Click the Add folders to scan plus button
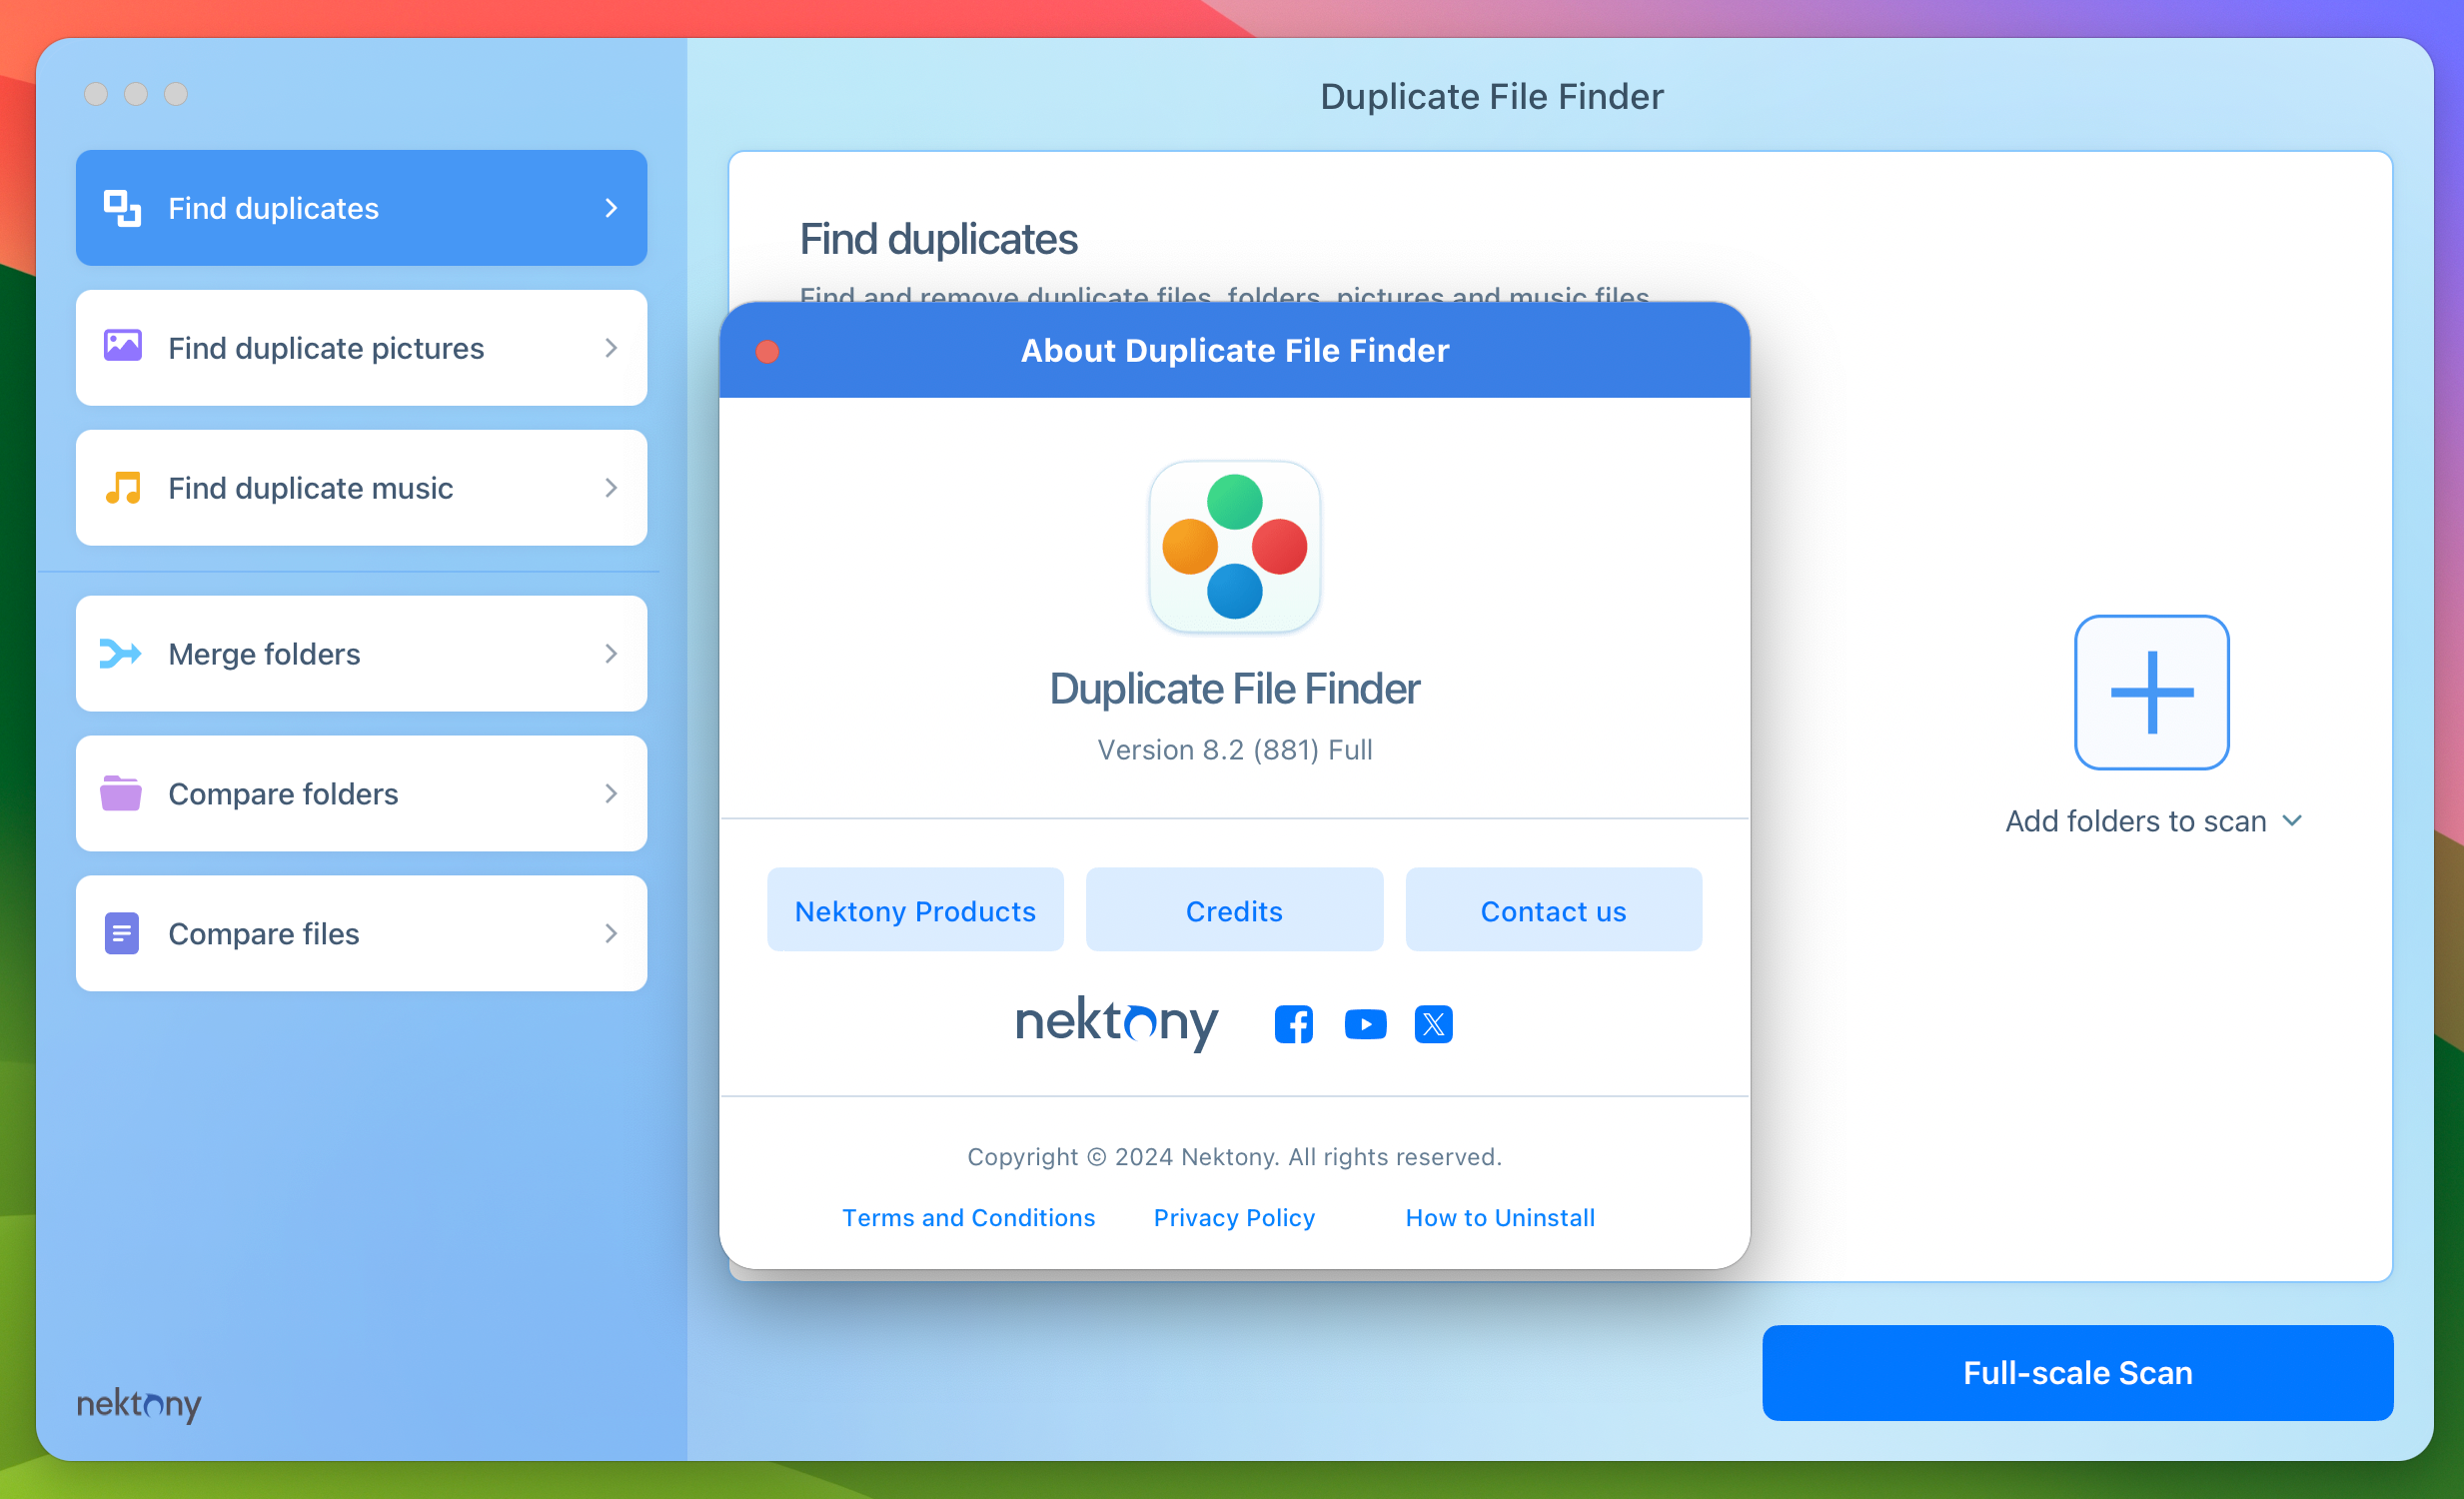The height and width of the screenshot is (1499, 2464). [x=2150, y=692]
